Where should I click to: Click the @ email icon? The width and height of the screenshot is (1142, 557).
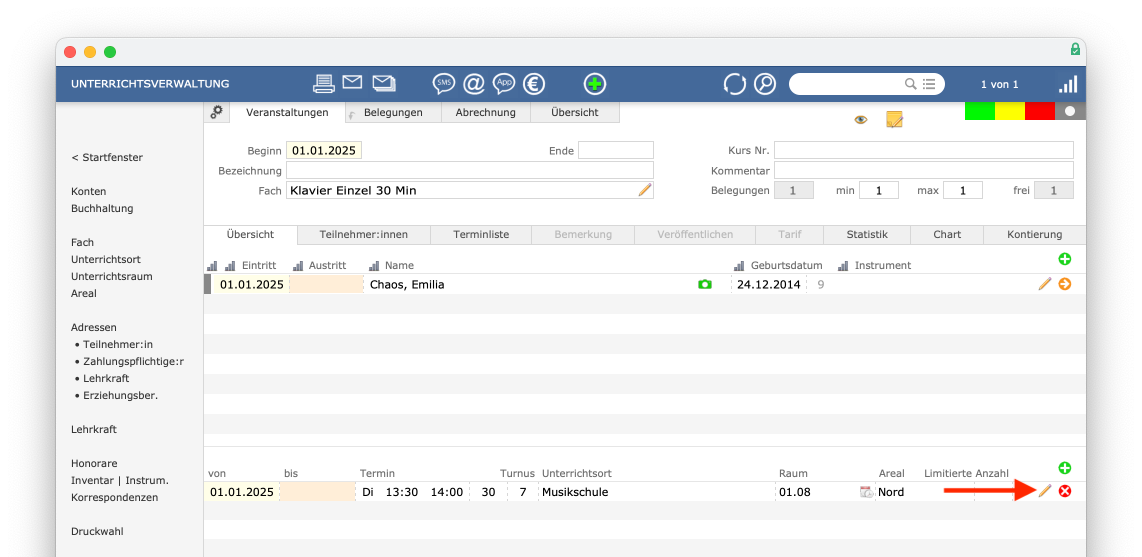click(473, 84)
